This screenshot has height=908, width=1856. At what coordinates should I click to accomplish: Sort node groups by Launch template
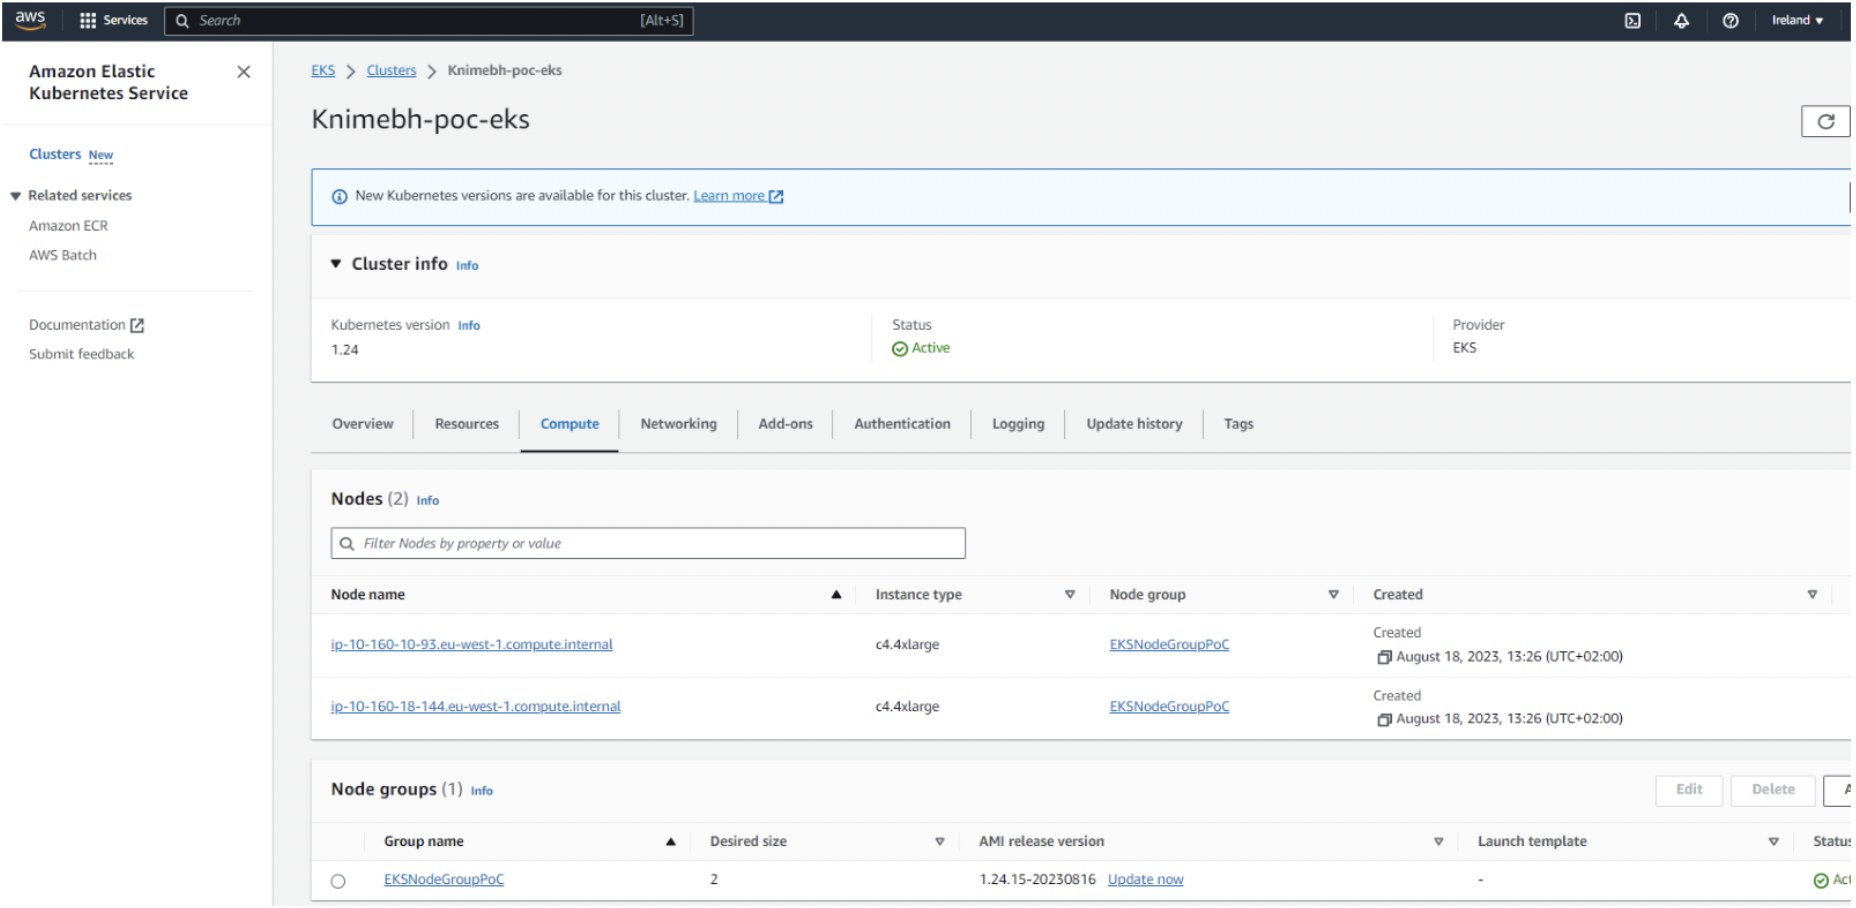[1773, 842]
